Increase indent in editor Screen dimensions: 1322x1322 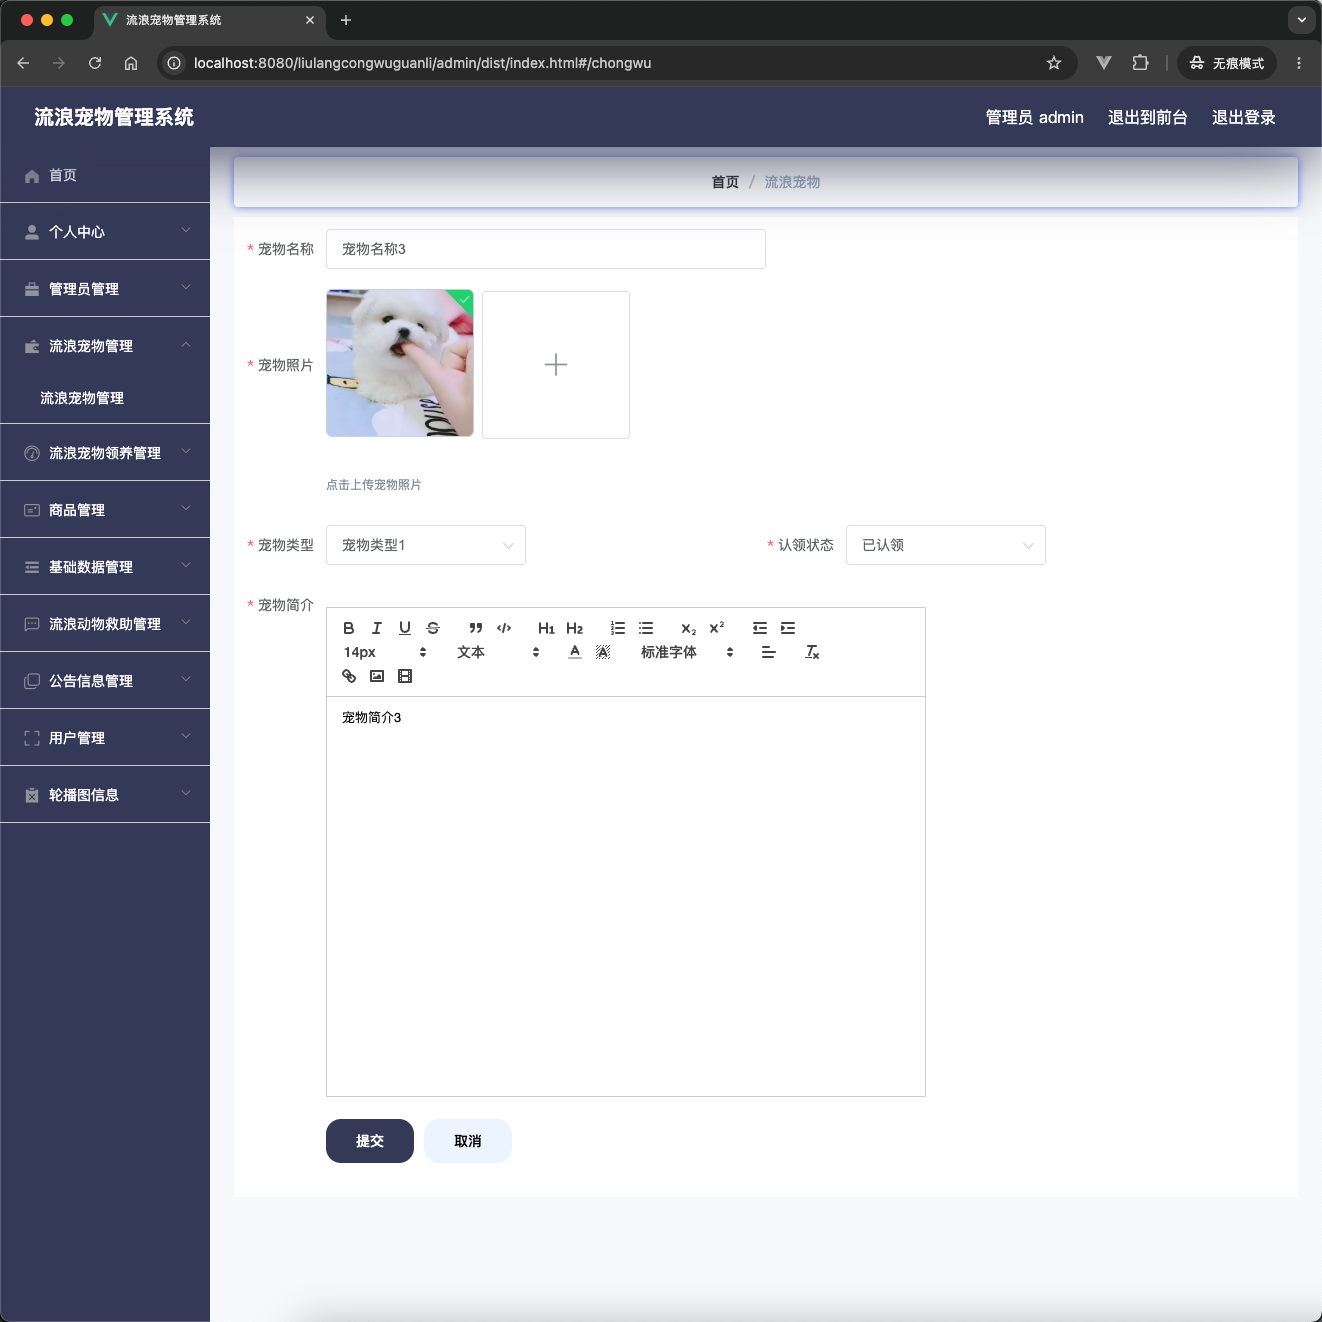[788, 628]
